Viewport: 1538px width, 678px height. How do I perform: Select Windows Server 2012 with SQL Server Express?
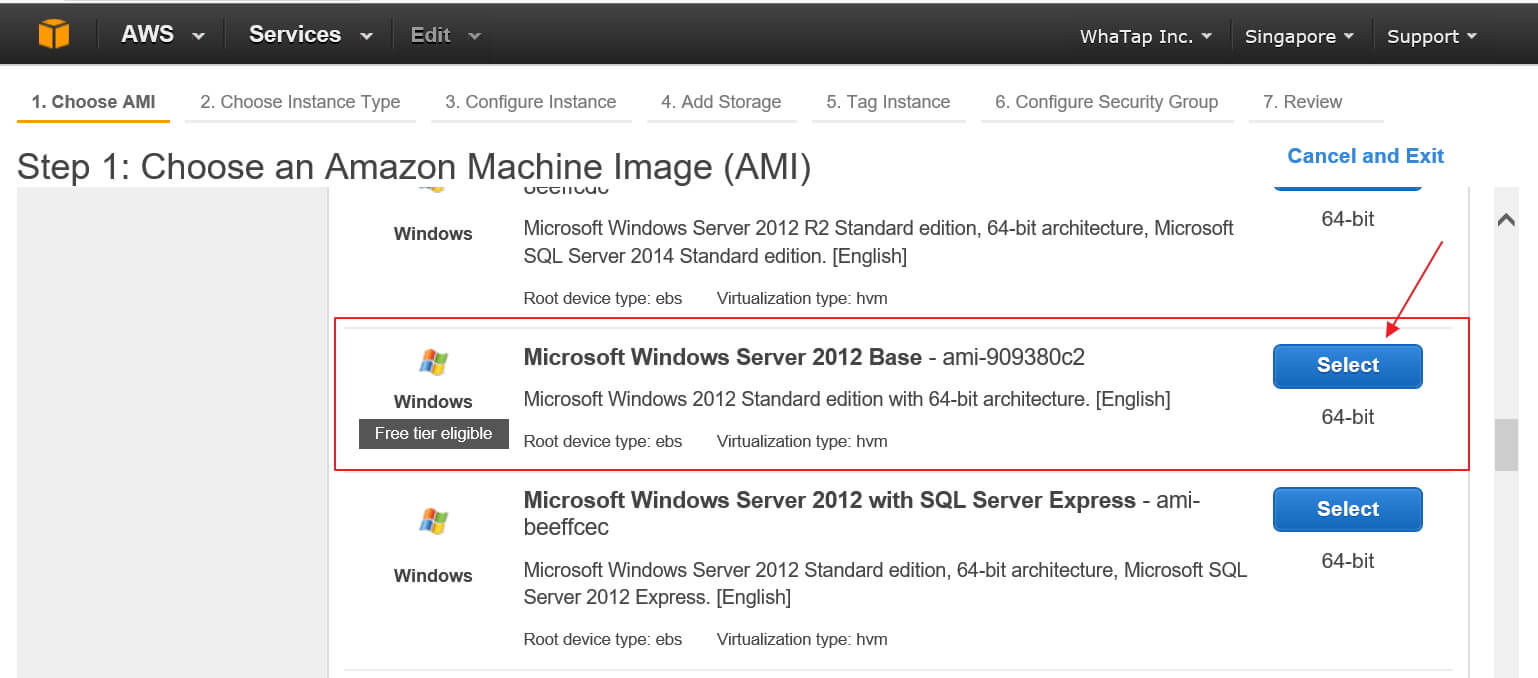tap(1347, 509)
